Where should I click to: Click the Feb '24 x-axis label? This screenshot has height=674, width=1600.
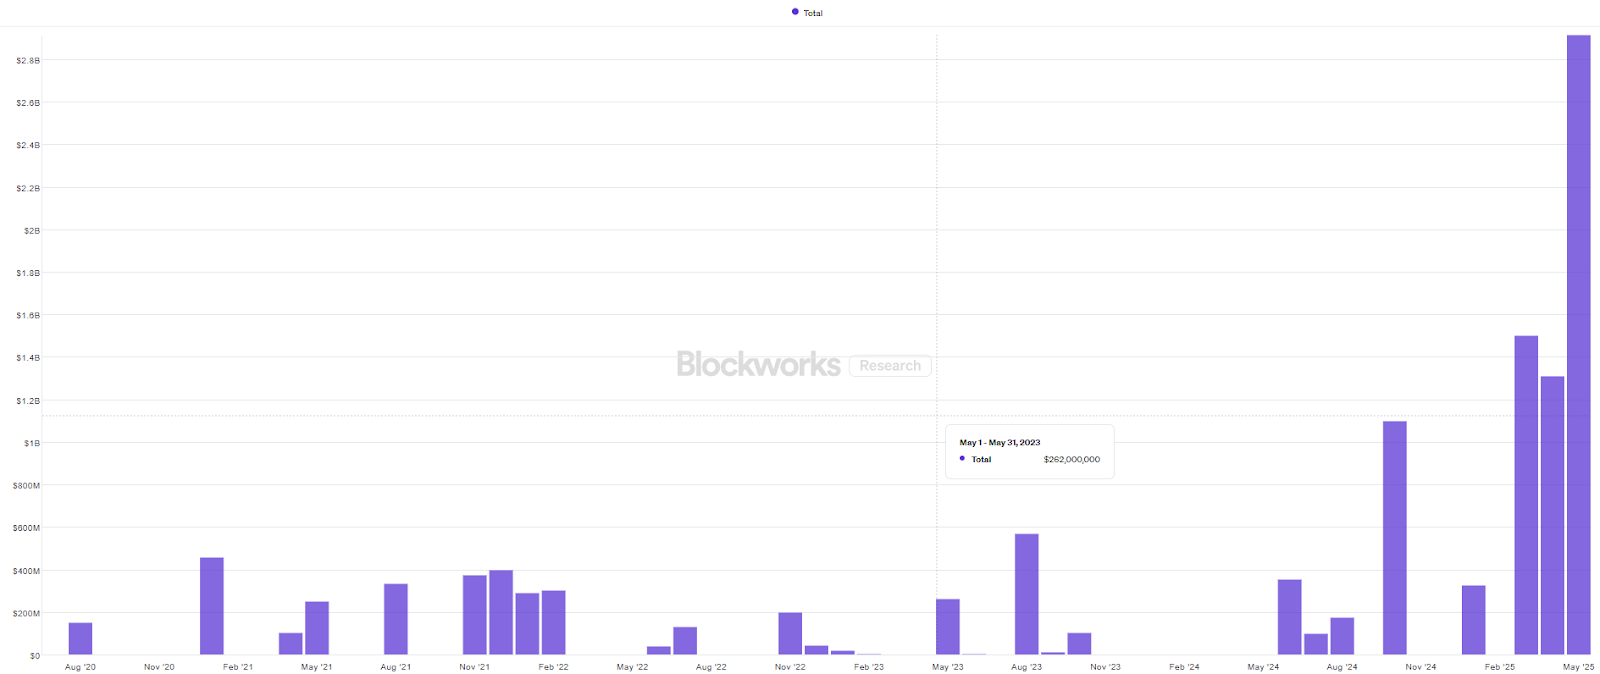pyautogui.click(x=1184, y=667)
